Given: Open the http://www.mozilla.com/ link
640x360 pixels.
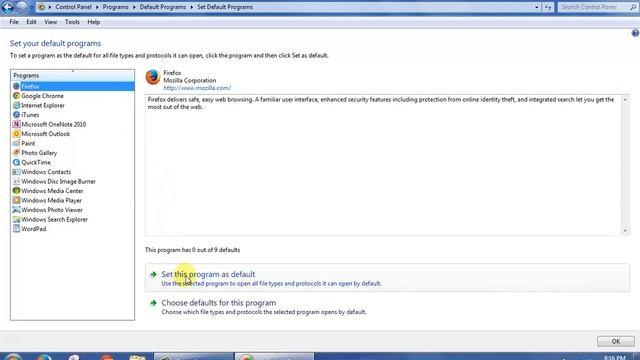Looking at the screenshot, I should [x=197, y=88].
